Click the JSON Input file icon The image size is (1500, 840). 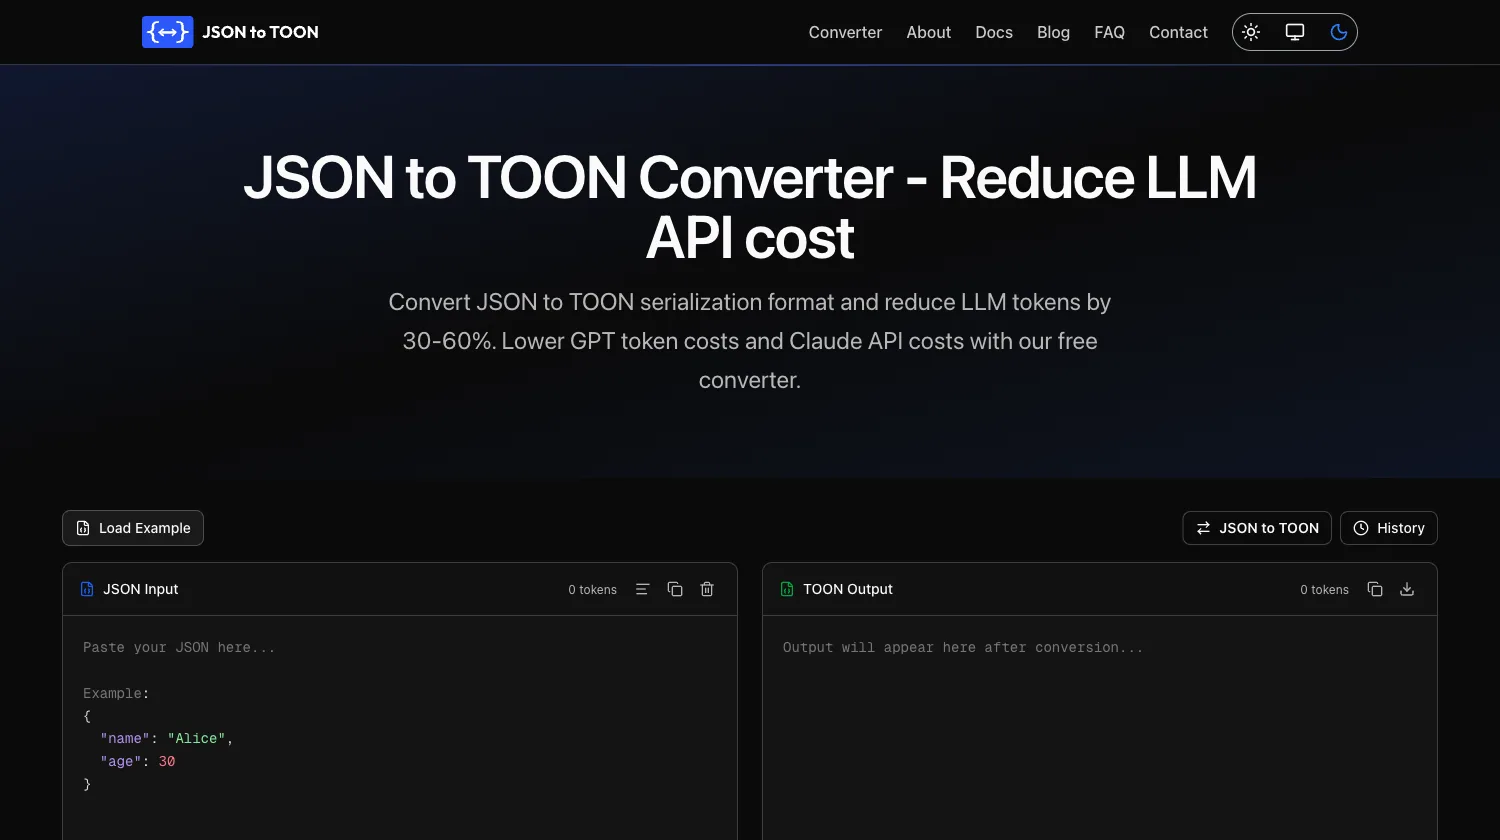pos(87,589)
